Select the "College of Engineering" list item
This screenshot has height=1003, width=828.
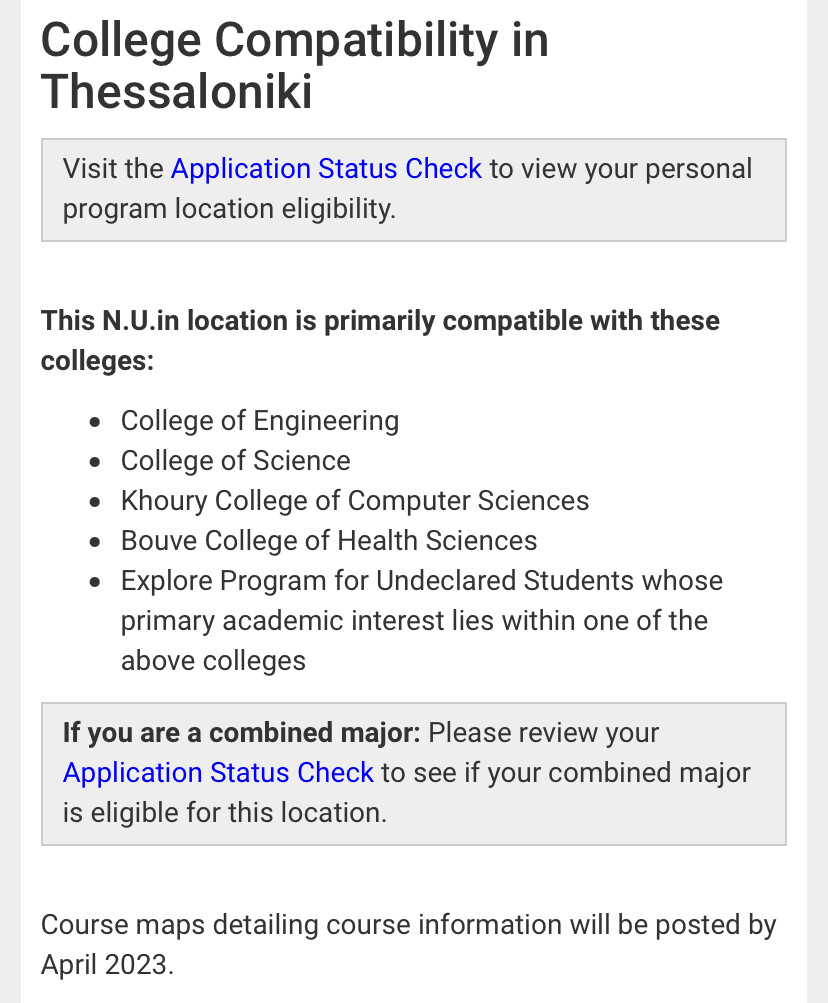pos(259,421)
